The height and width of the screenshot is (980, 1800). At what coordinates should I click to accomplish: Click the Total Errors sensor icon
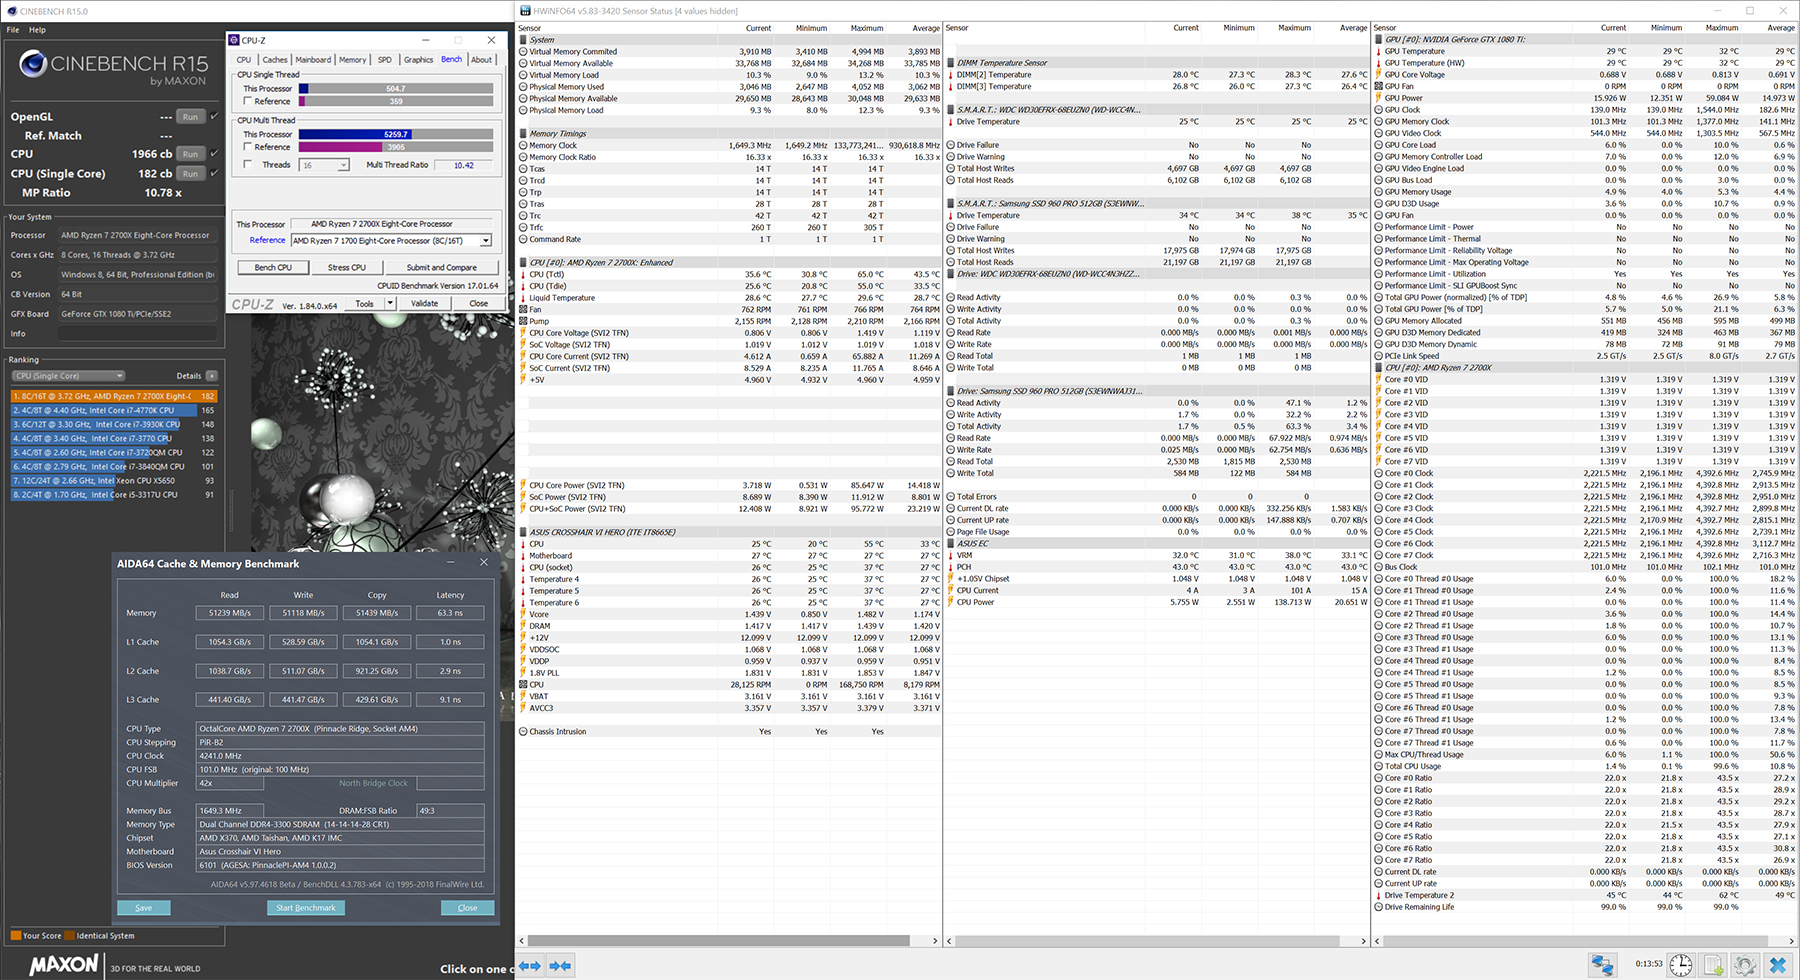coord(951,496)
